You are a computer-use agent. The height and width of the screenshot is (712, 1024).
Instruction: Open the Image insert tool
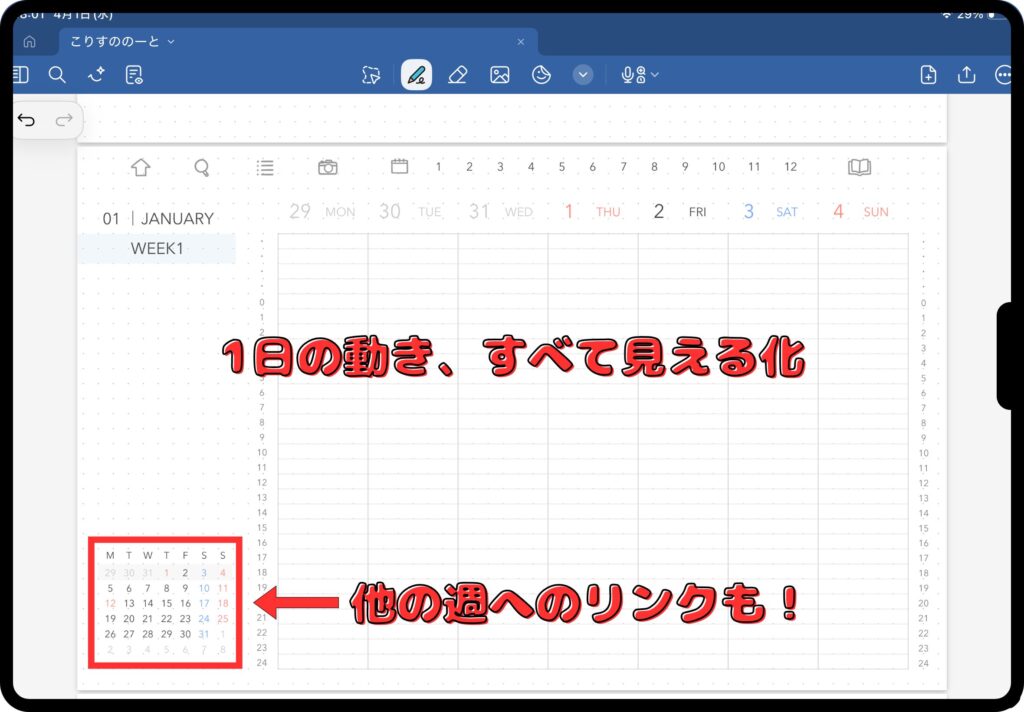pos(500,75)
